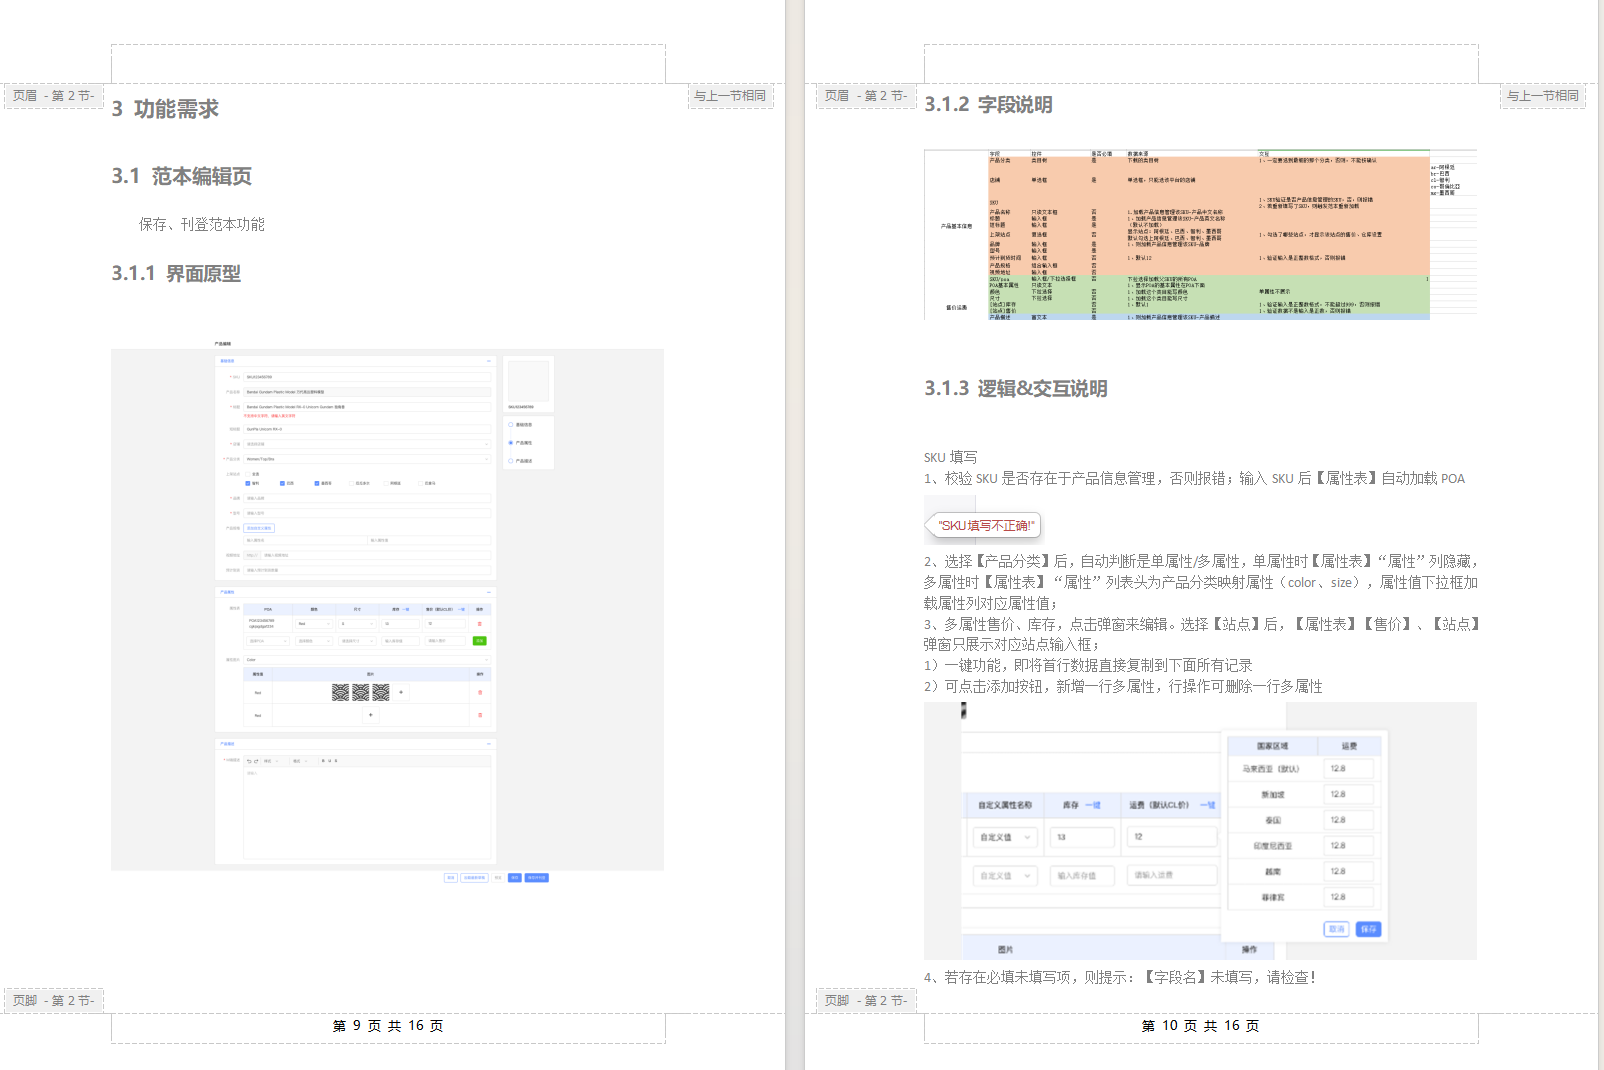The width and height of the screenshot is (1604, 1070).
Task: Open the 'Color' dropdown in prototype image
Action: 368,660
